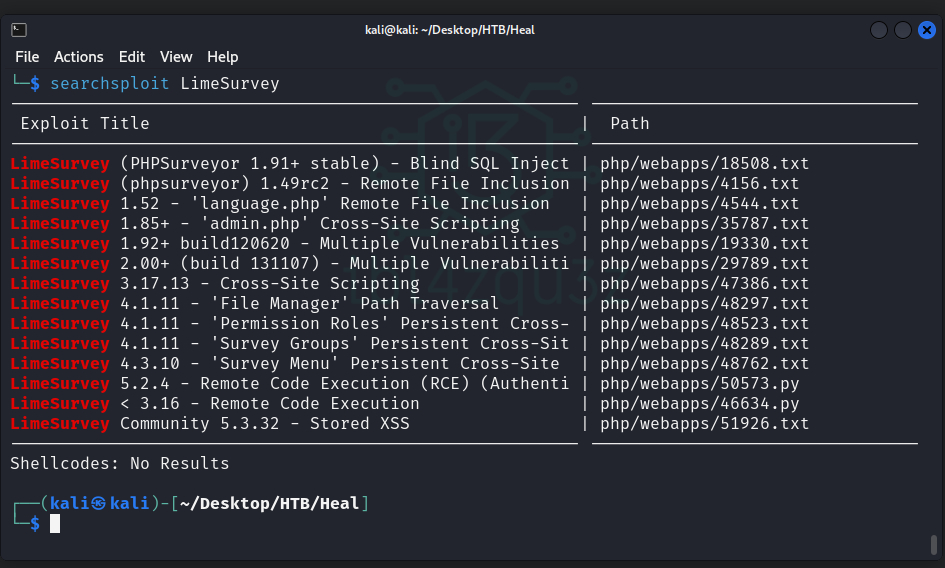Open the View menu
Screen dimensions: 945x568
(x=176, y=57)
